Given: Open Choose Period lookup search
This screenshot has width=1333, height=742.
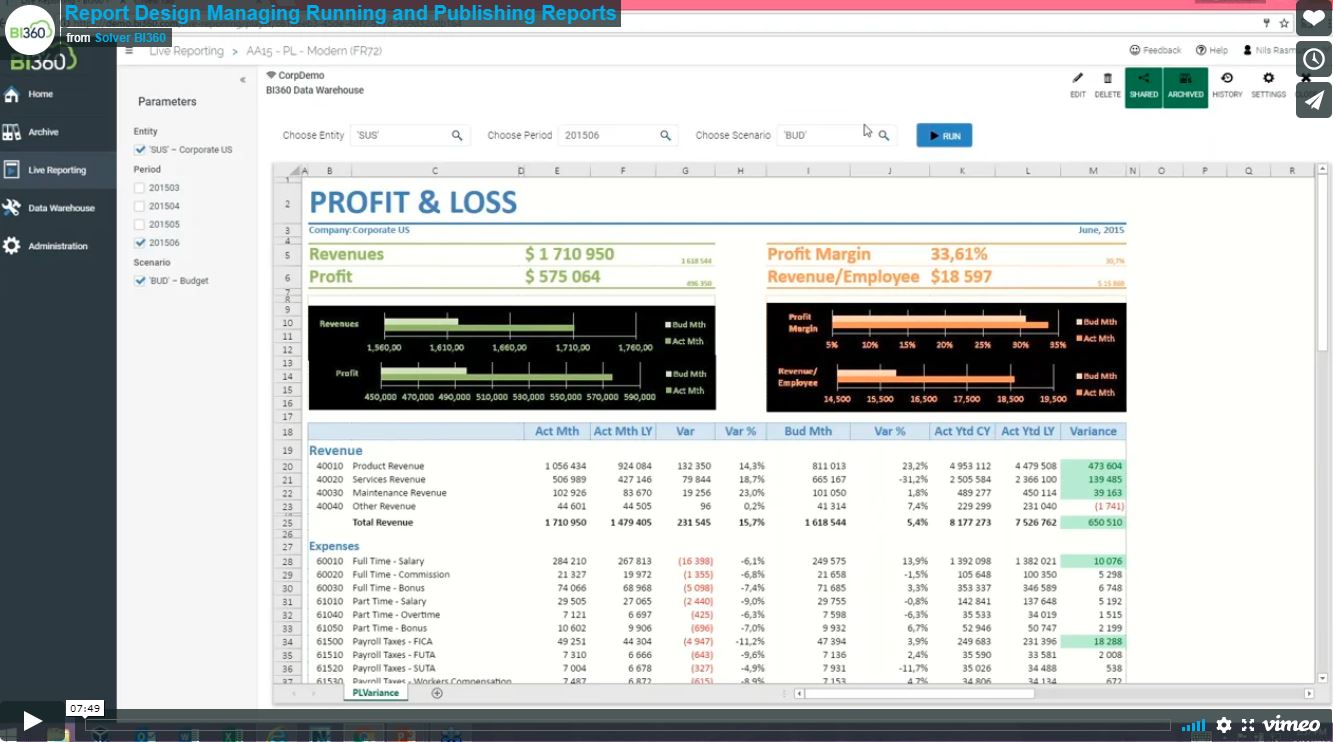Looking at the screenshot, I should pos(665,135).
